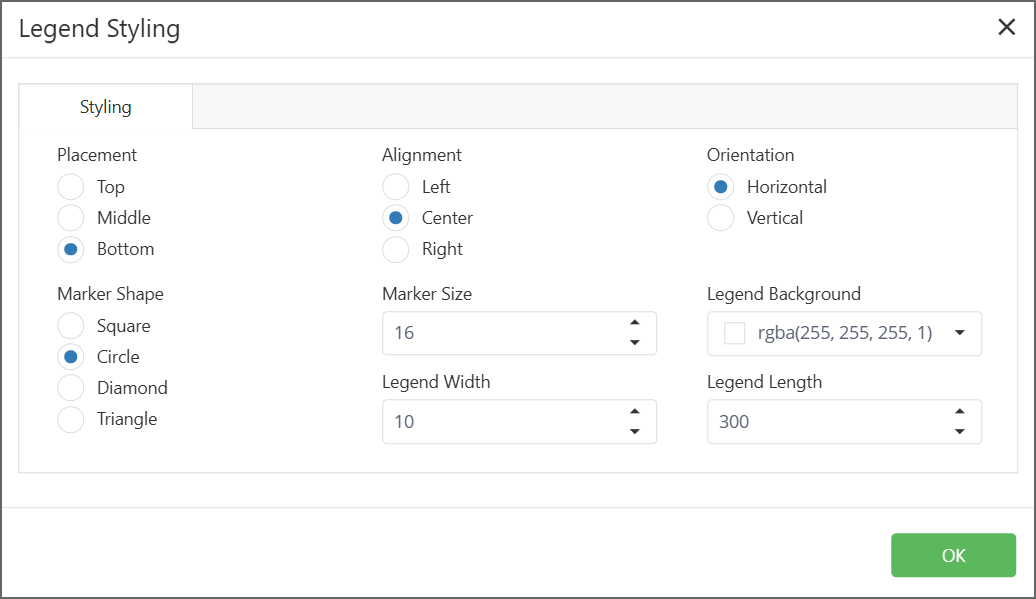
Task: Pick Diamond marker shape
Action: point(71,388)
